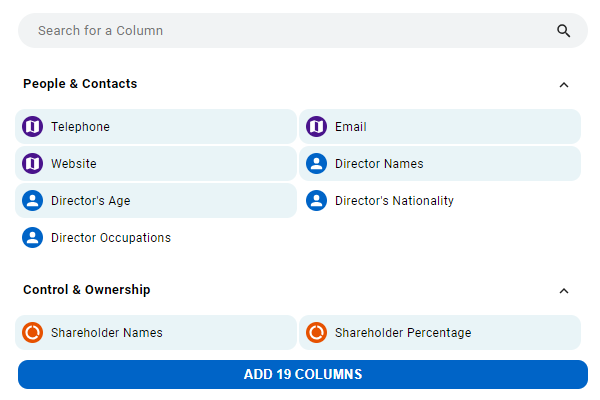
Task: Click the person icon beside Director Names
Action: (316, 164)
